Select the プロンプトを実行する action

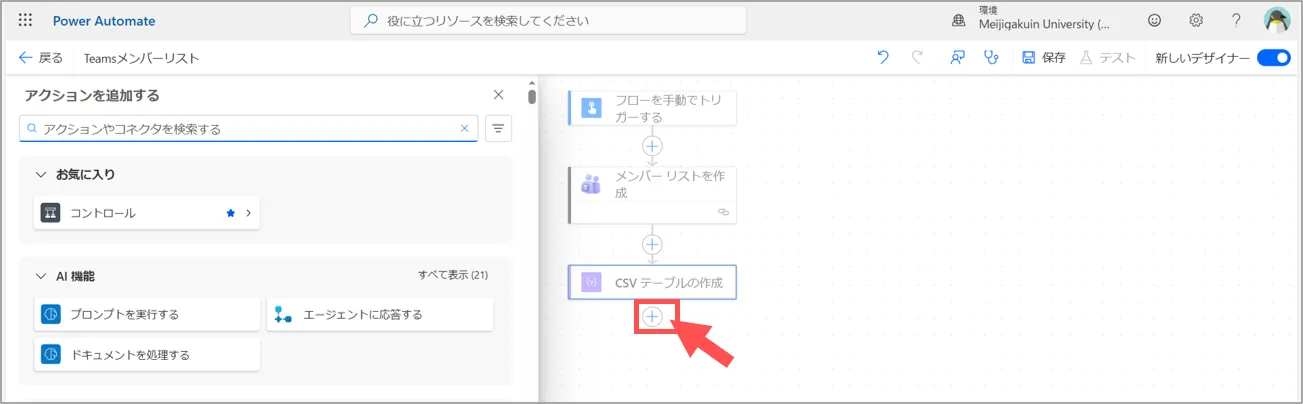point(147,314)
